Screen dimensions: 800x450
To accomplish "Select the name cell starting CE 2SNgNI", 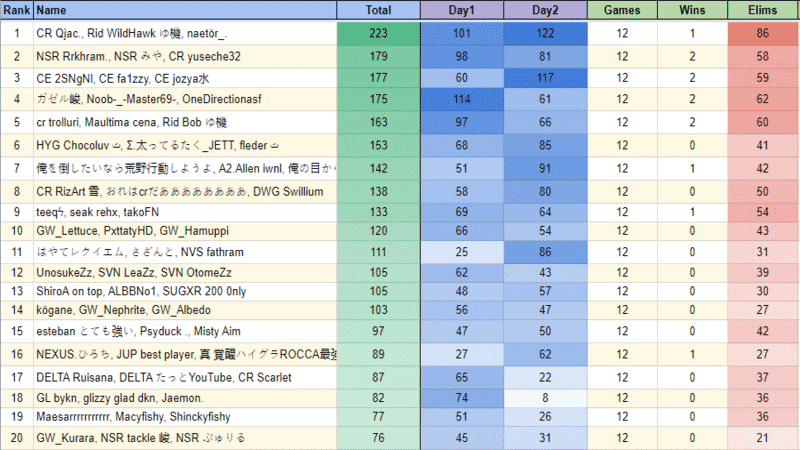I will point(185,78).
